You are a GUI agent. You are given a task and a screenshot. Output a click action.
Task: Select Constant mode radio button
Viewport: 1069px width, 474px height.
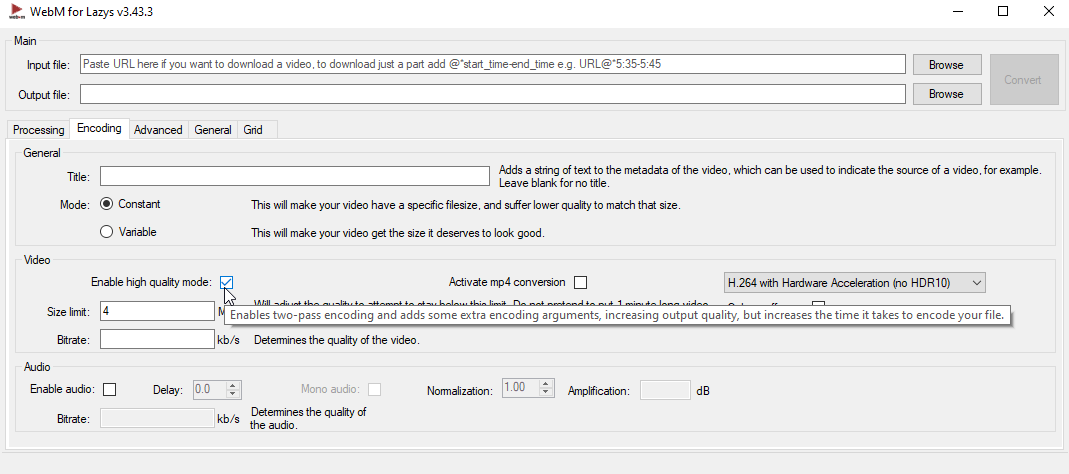coord(106,204)
